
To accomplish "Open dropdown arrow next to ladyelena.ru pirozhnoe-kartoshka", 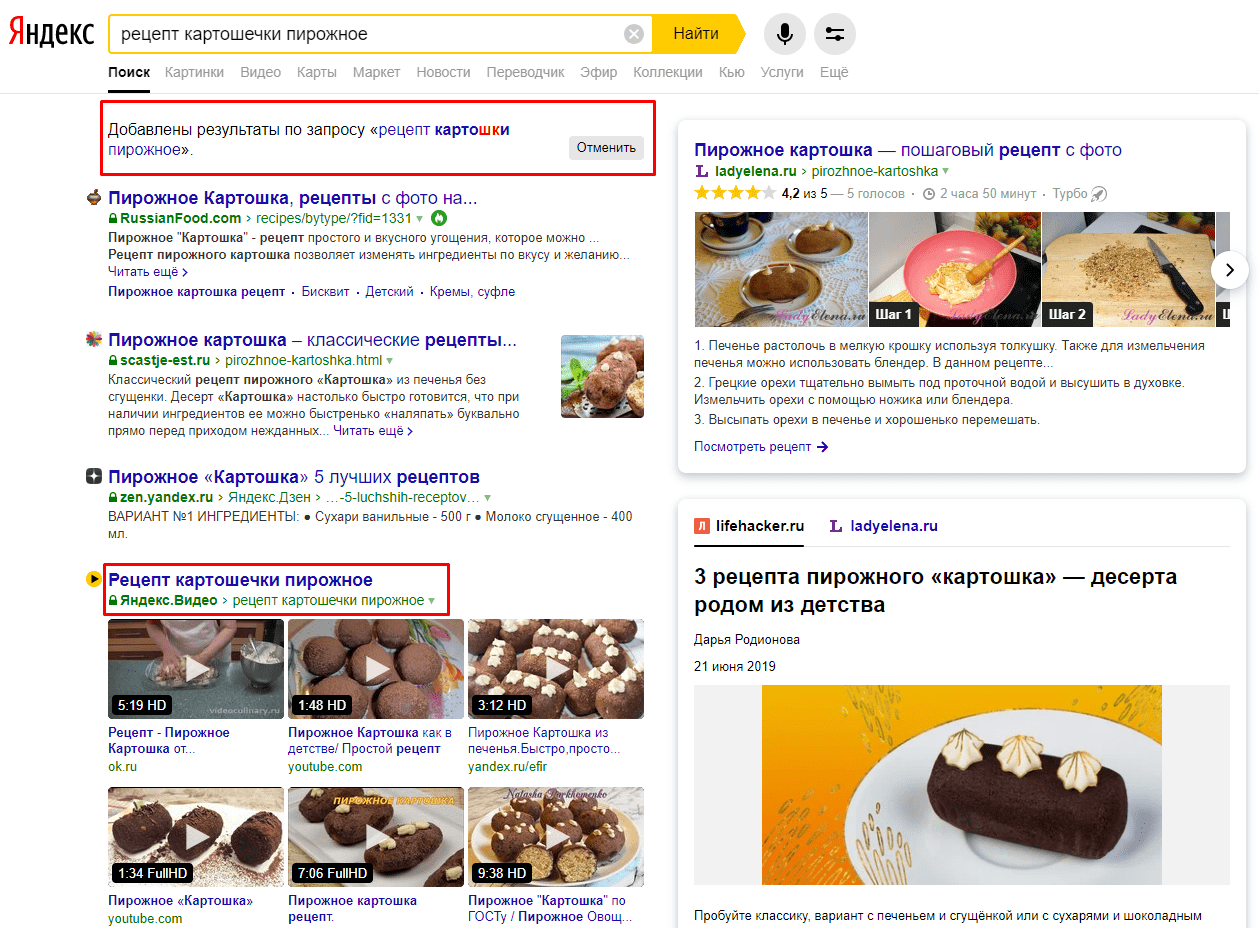I will coord(946,172).
